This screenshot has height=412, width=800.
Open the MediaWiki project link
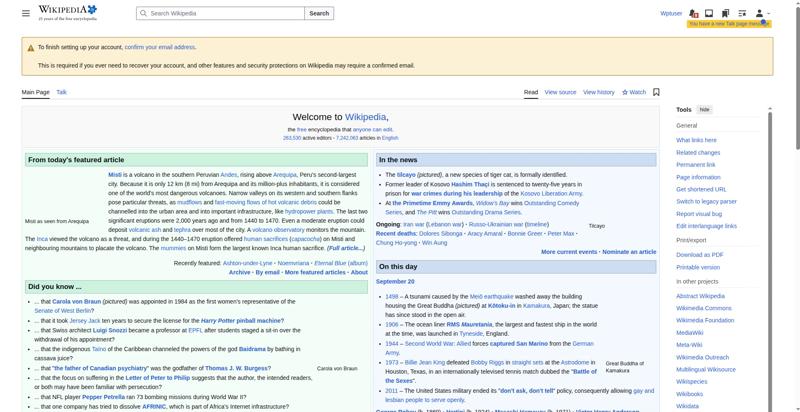(689, 332)
